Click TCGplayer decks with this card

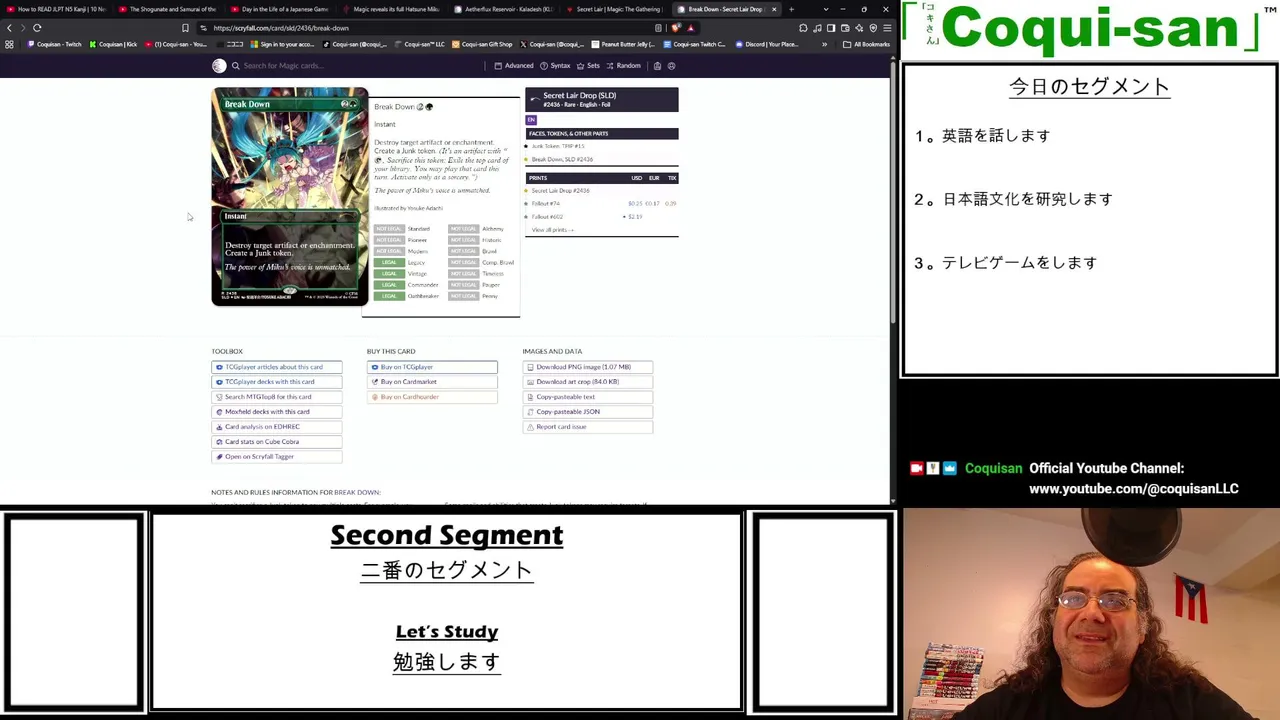(x=276, y=382)
